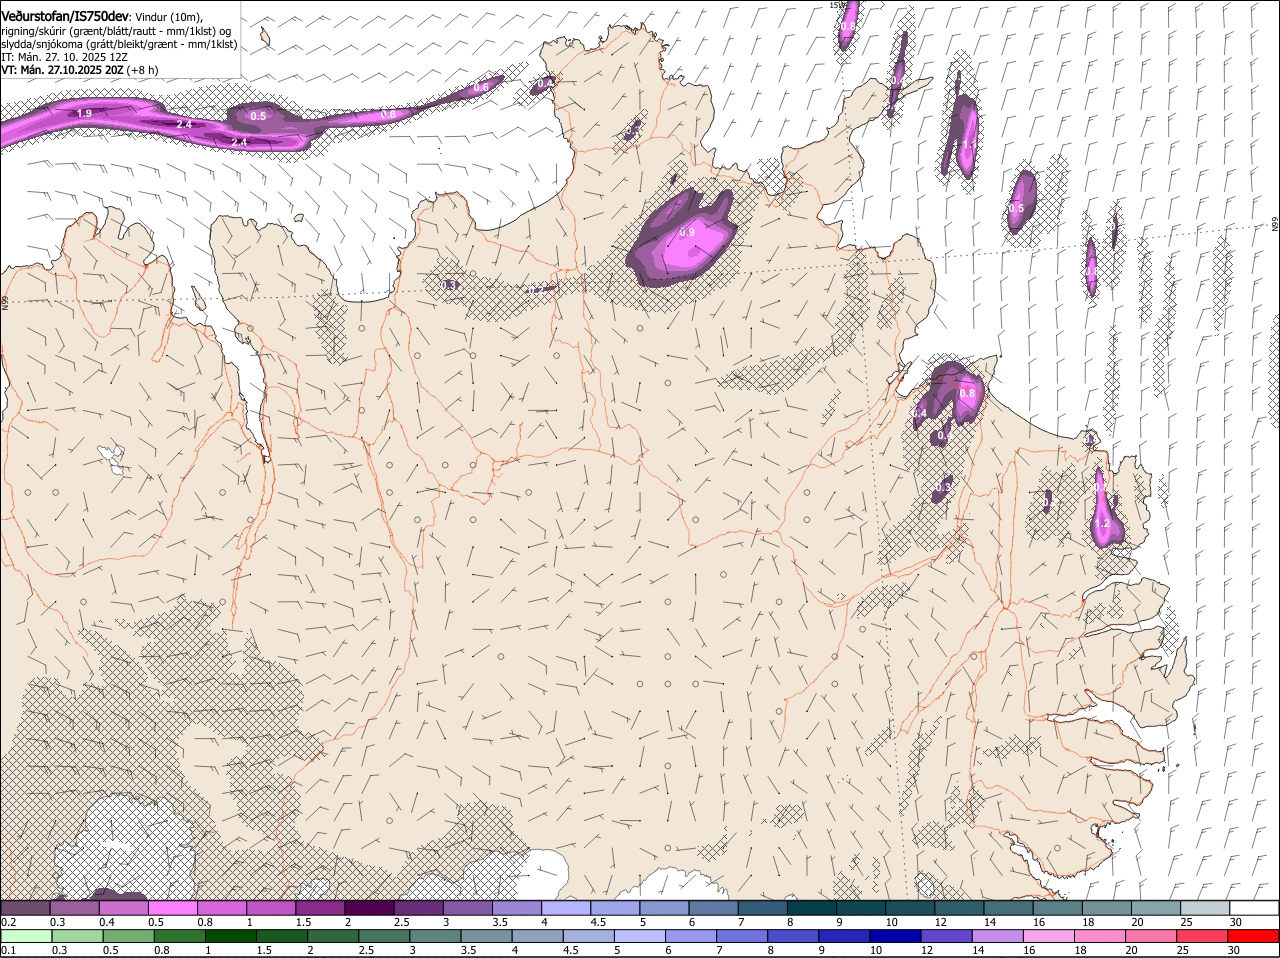Click the 25 value on the lower rain scale
The width and height of the screenshot is (1280, 958).
coord(1181,950)
